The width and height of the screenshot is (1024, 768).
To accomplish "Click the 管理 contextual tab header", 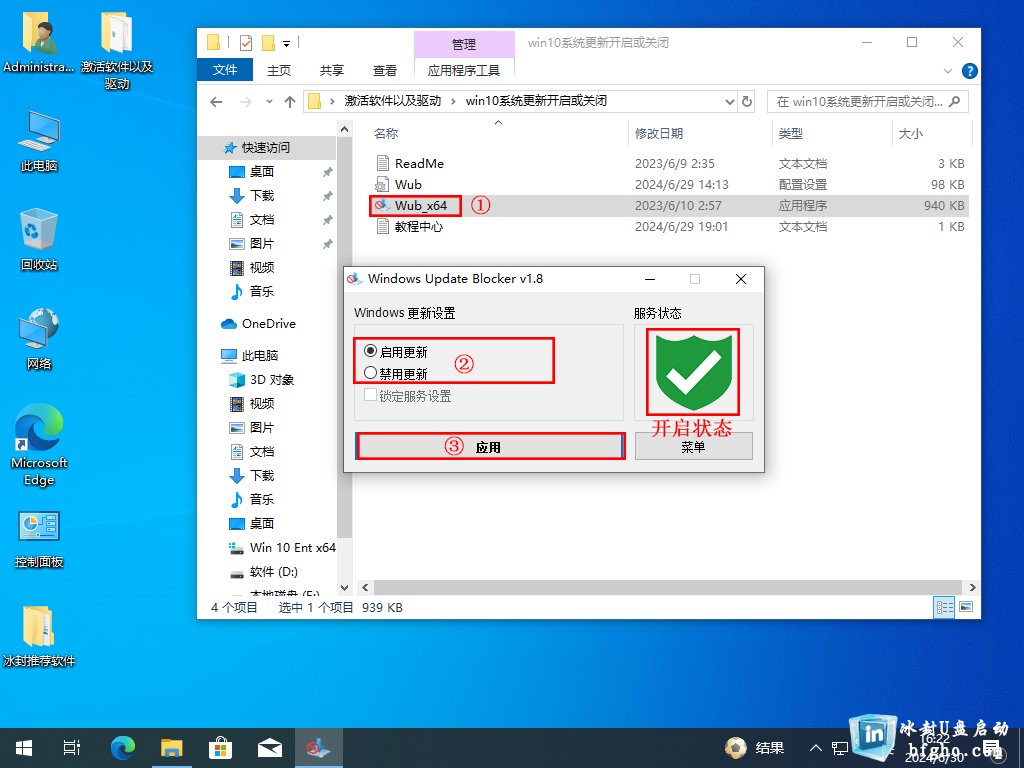I will 464,44.
